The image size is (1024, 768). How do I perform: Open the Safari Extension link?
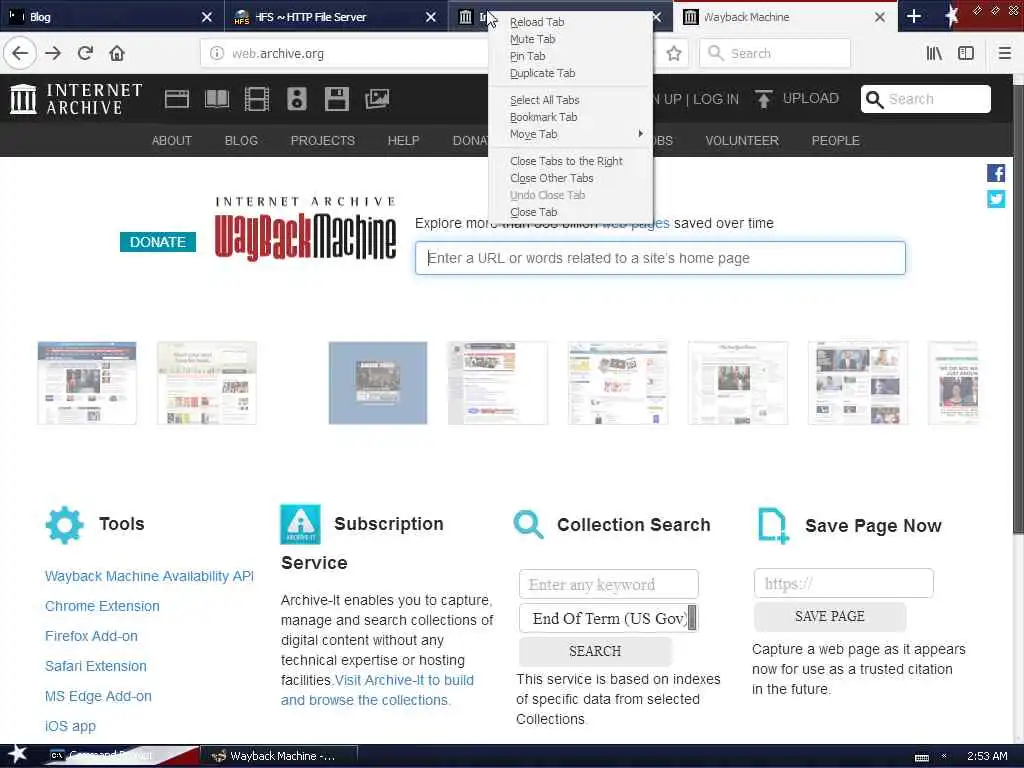95,666
